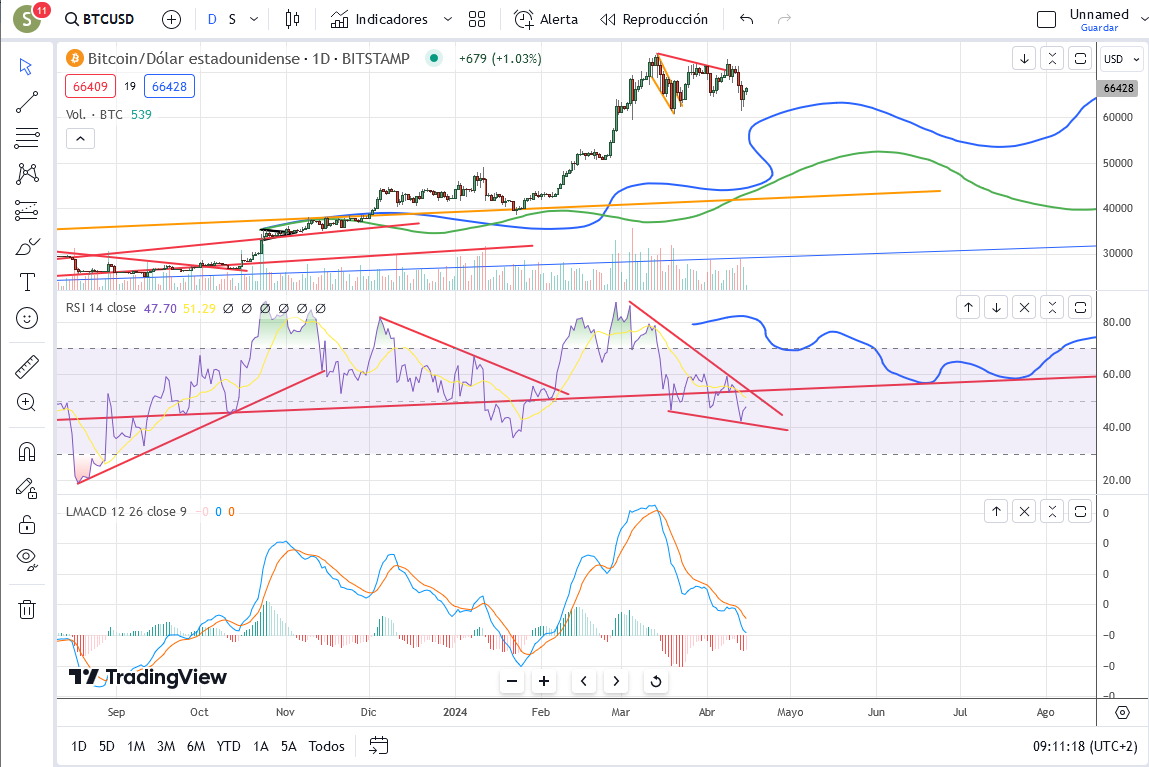This screenshot has width=1149, height=767.
Task: Open the chart patterns tool
Action: pos(26,174)
